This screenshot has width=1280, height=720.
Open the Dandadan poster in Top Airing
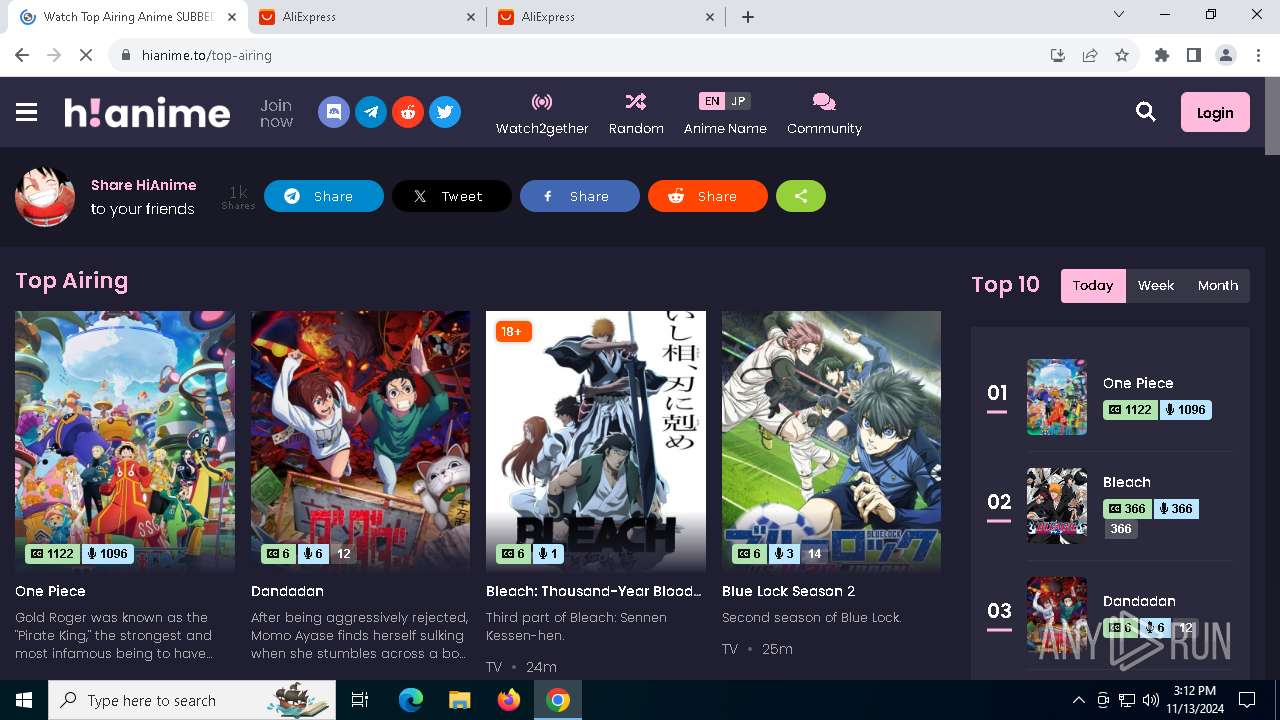(360, 441)
